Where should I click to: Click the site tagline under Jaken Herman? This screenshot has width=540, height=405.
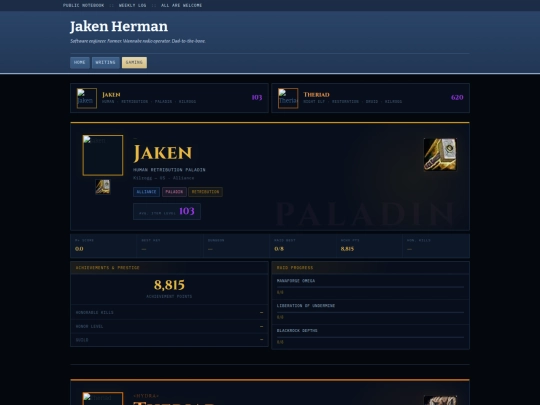[138, 41]
